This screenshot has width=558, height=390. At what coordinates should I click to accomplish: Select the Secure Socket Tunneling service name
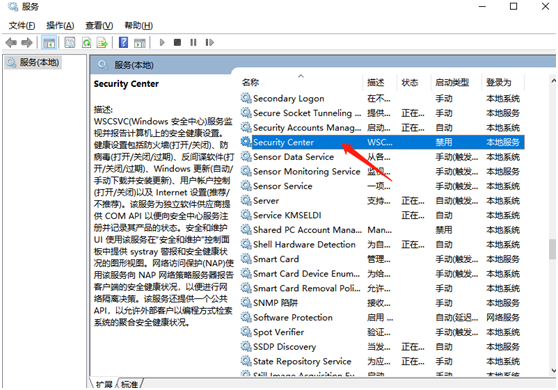(307, 113)
